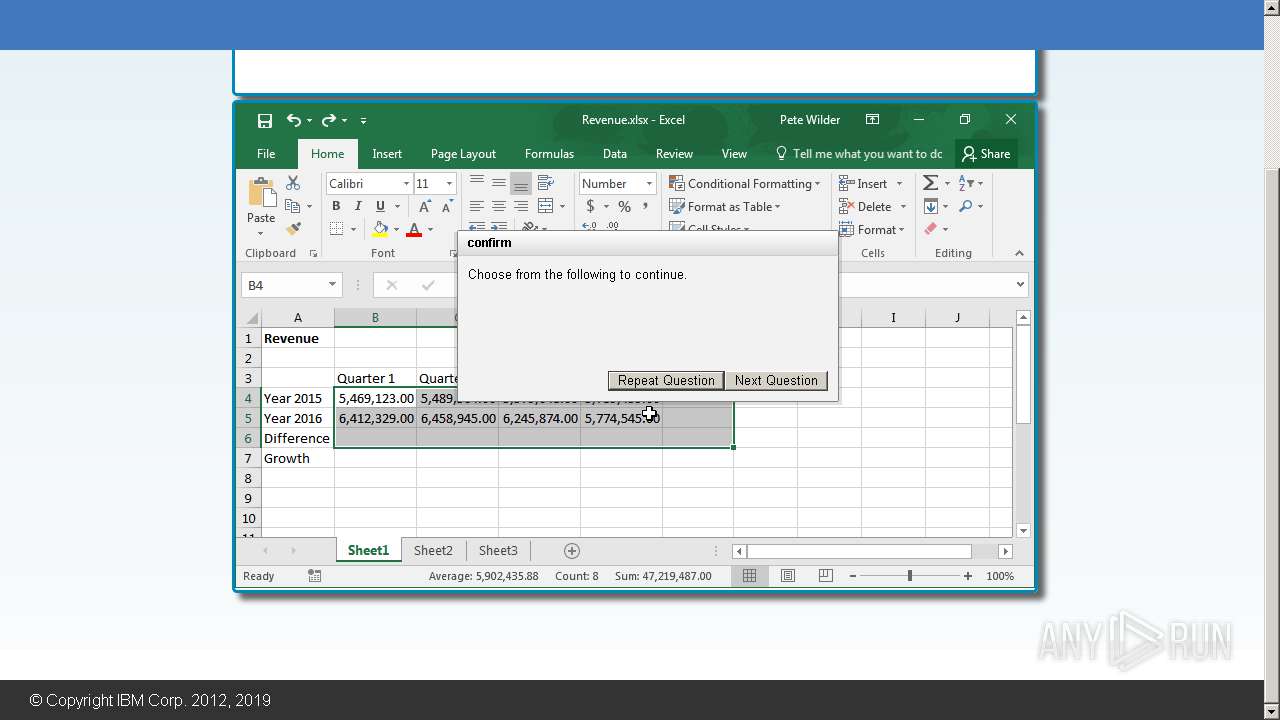The height and width of the screenshot is (720, 1280).
Task: Switch to the Page Layout tab
Action: pyautogui.click(x=463, y=154)
